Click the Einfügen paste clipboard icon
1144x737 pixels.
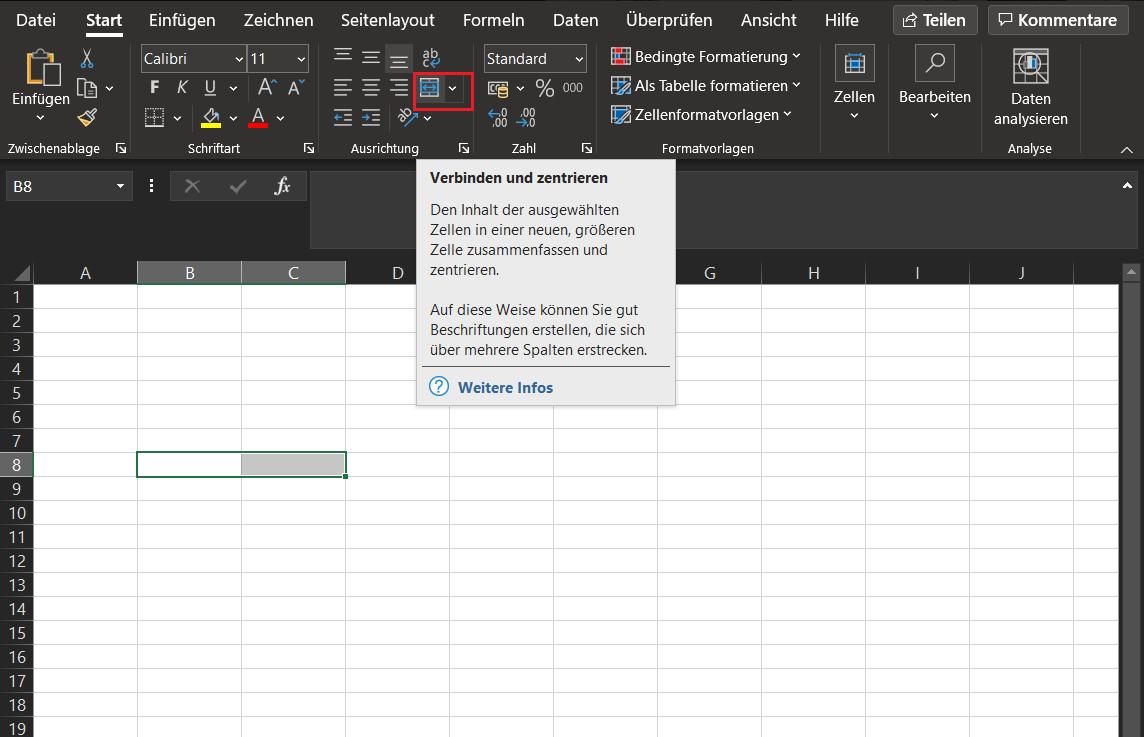(42, 68)
